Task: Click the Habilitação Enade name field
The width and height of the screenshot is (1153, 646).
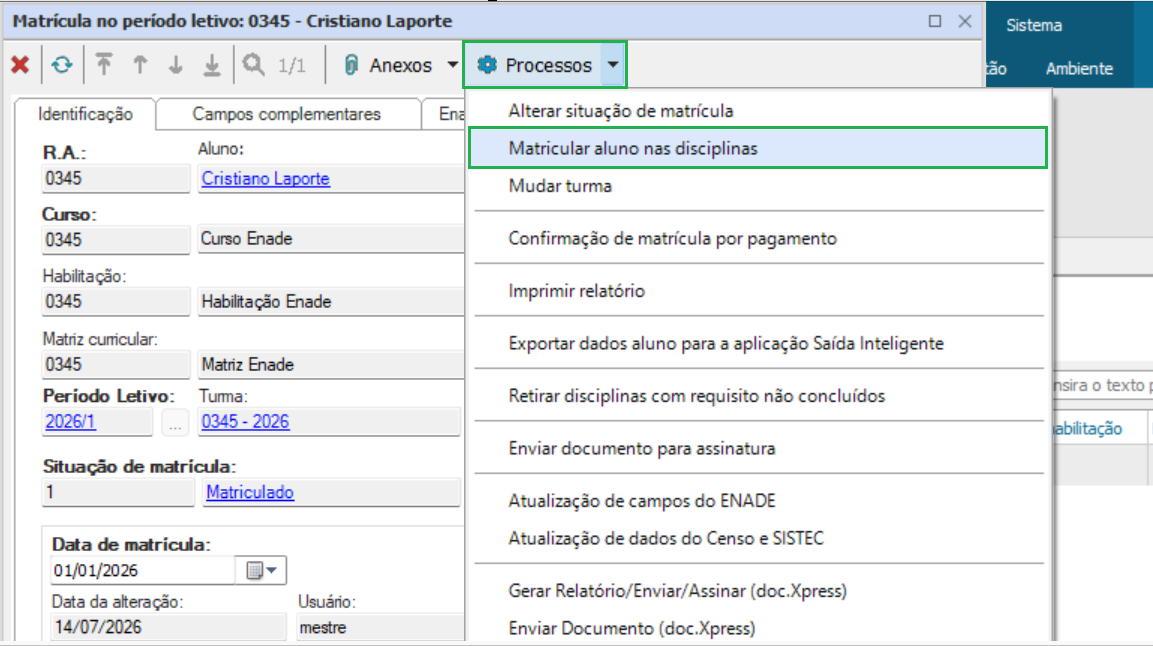Action: pyautogui.click(x=331, y=302)
